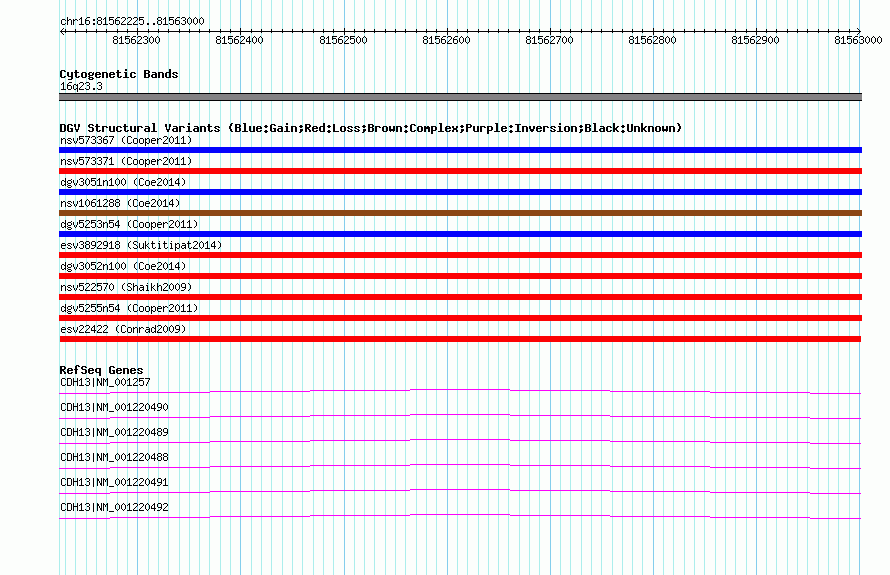Select the magenta intron line under CDH13|NM_001220489

[460, 439]
